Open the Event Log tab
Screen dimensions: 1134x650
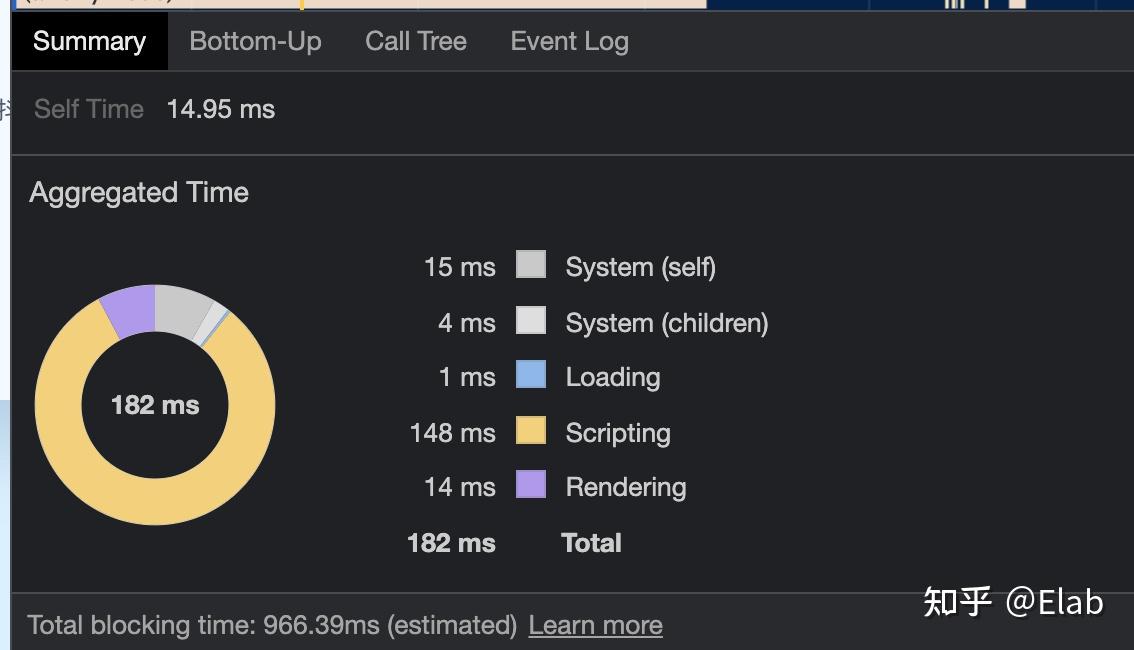tap(569, 41)
